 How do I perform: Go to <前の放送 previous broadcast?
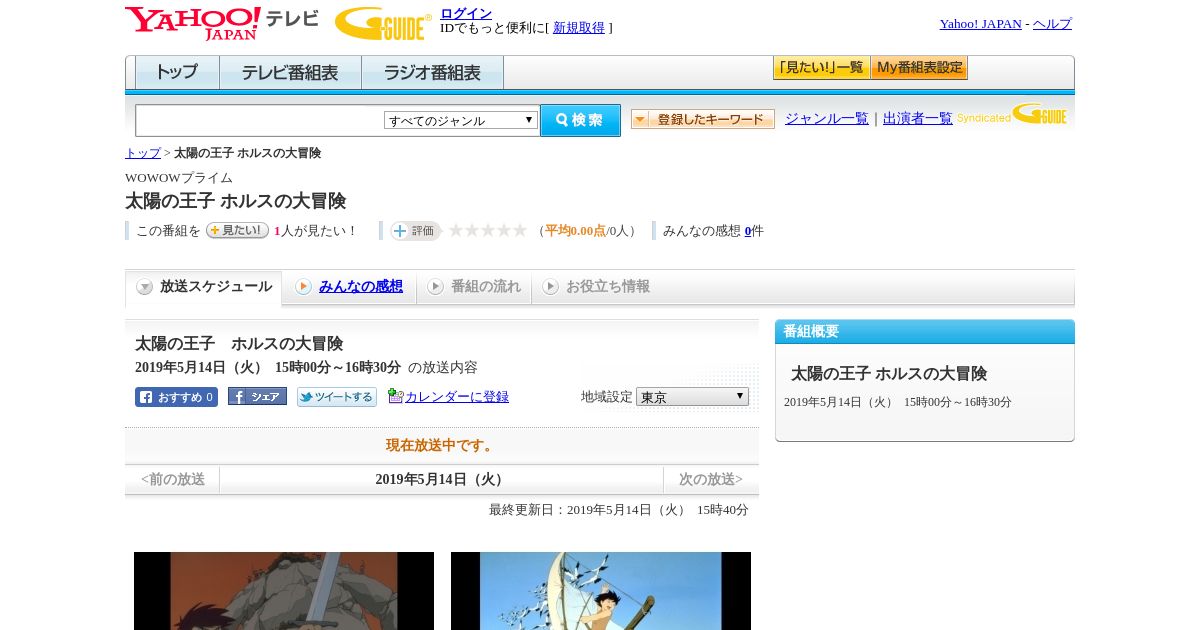click(x=173, y=480)
